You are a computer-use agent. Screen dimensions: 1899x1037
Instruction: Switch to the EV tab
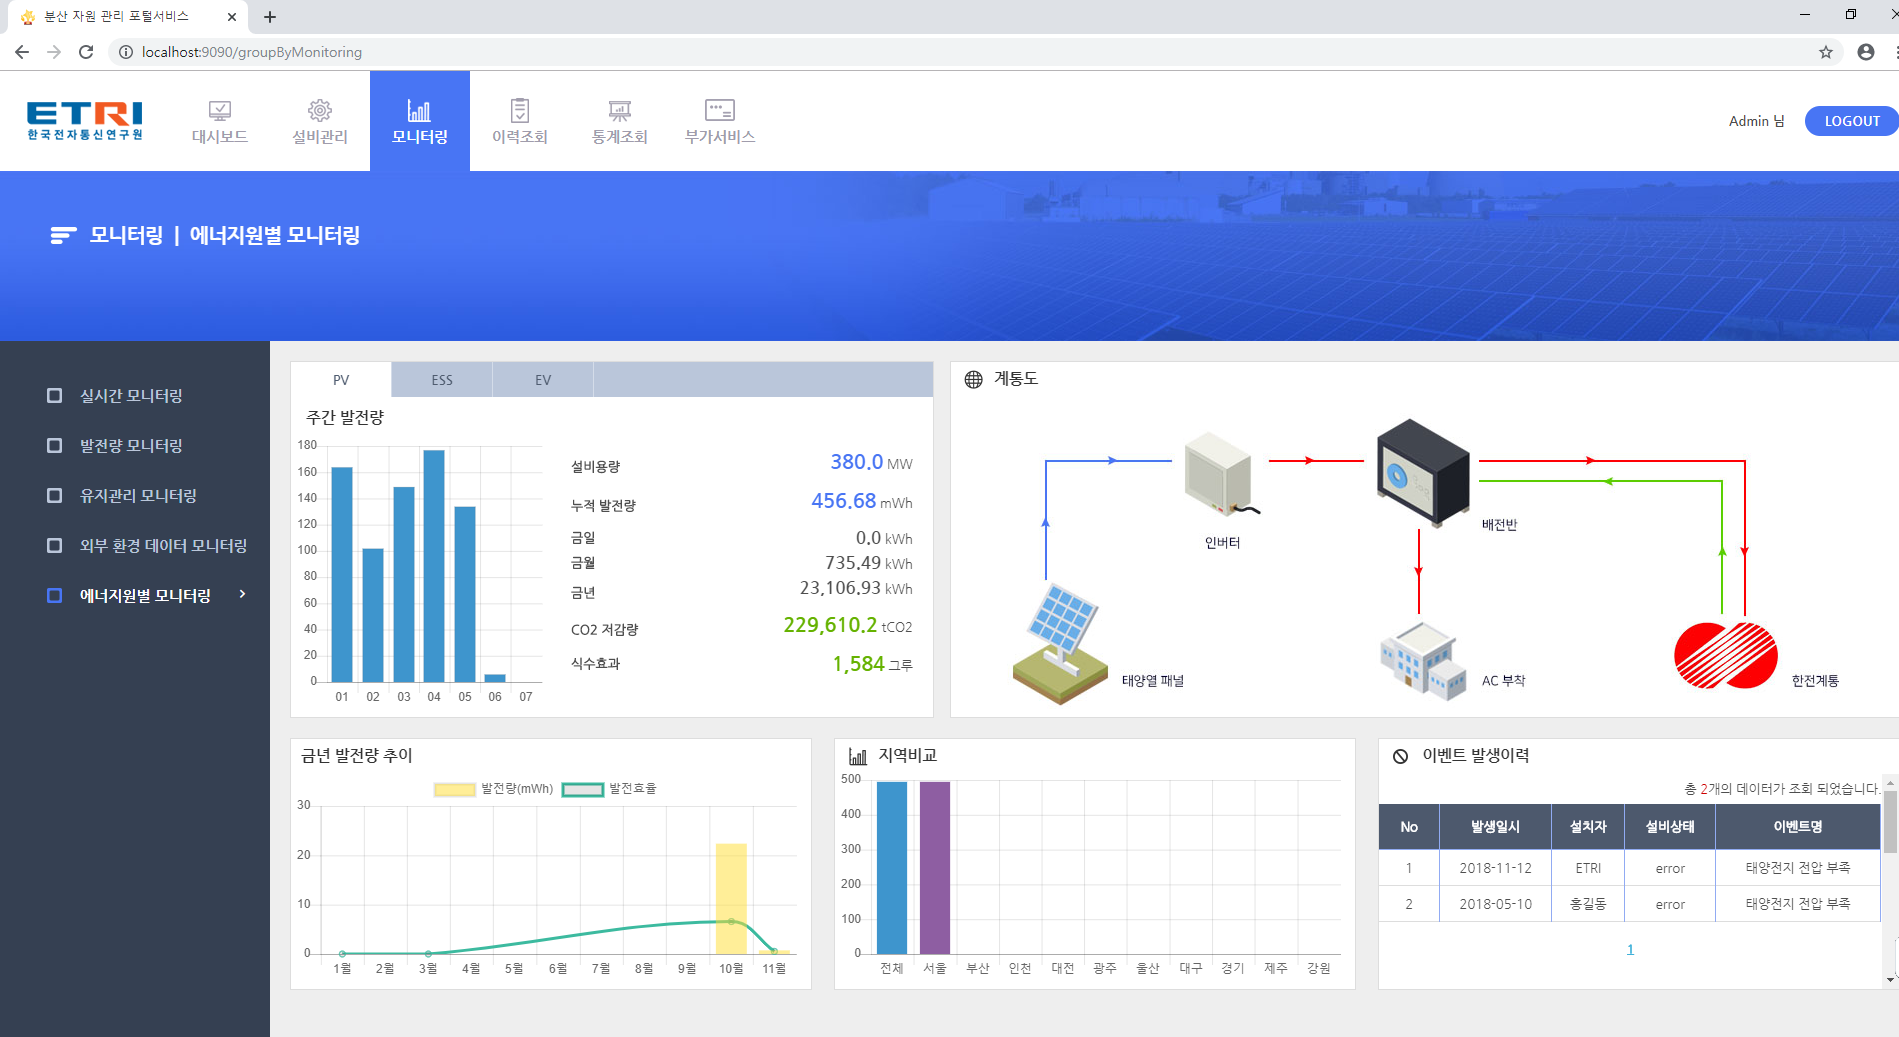coord(543,380)
